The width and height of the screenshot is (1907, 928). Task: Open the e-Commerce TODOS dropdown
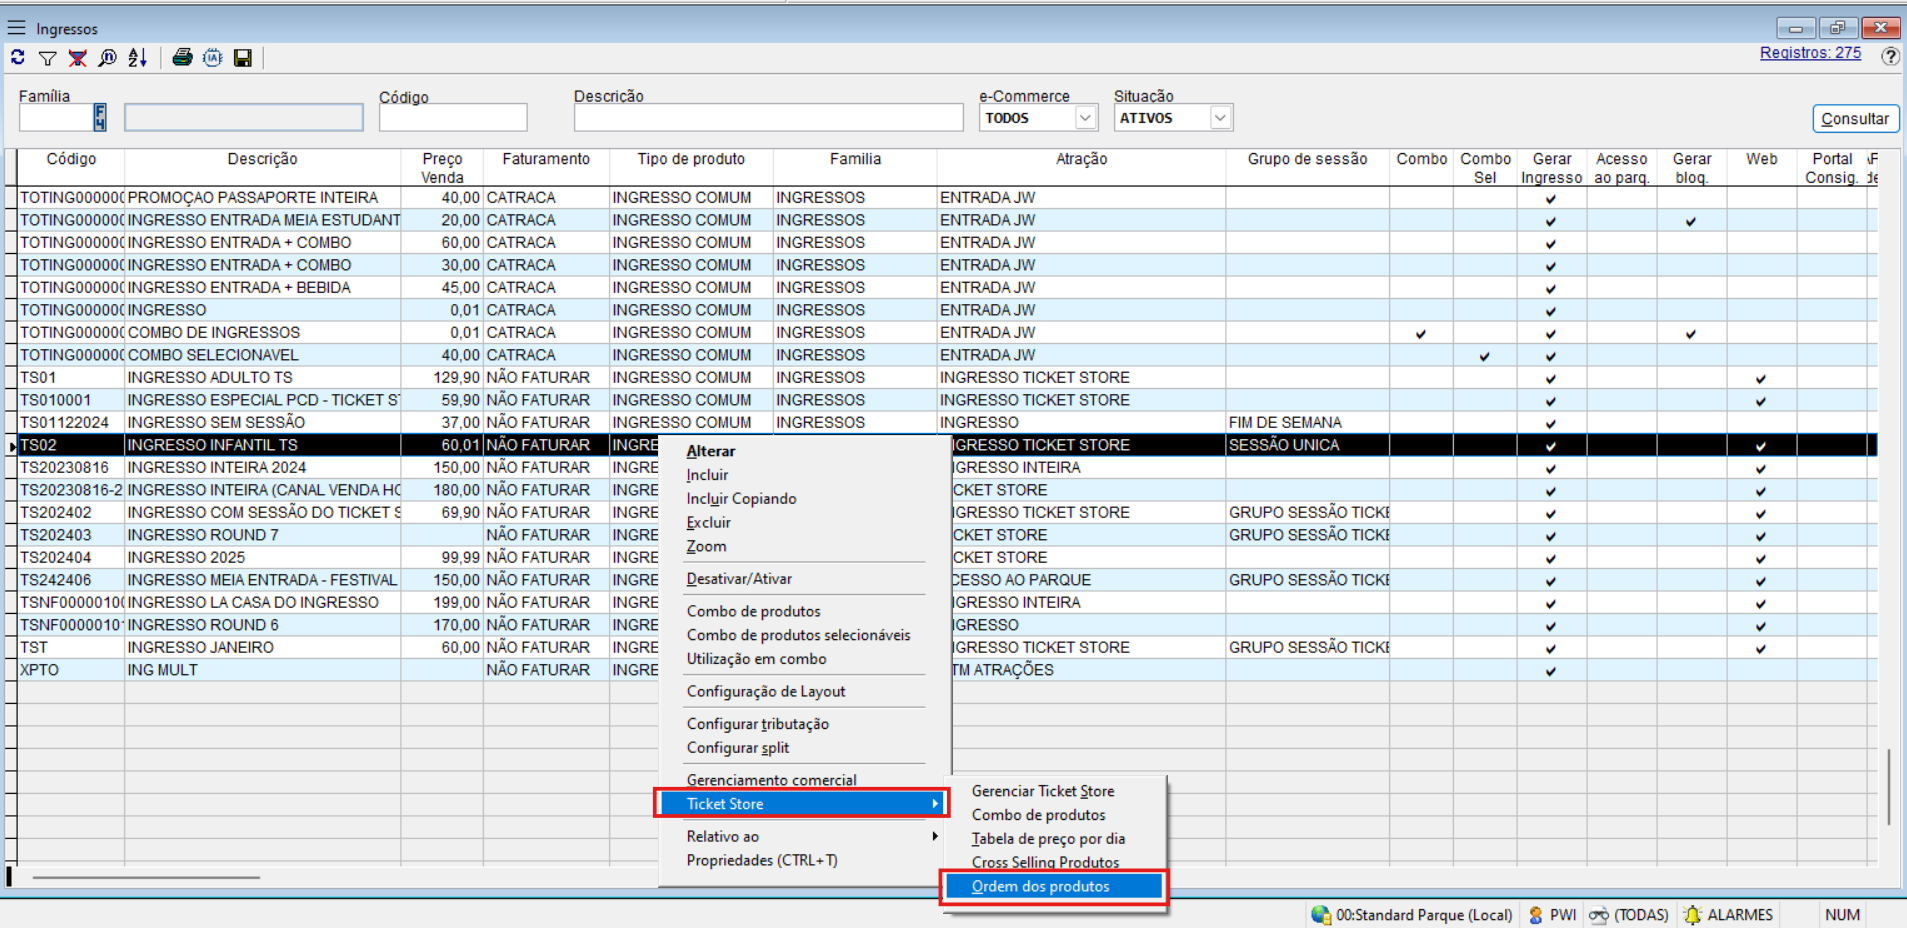coord(1085,118)
